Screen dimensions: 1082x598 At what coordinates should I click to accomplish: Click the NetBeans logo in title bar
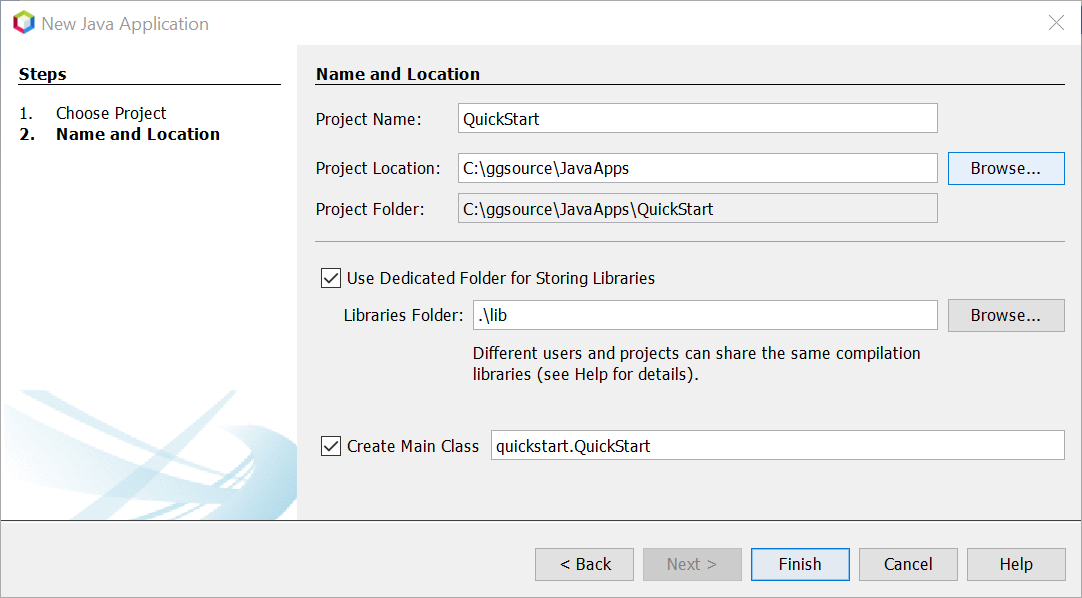[x=23, y=23]
